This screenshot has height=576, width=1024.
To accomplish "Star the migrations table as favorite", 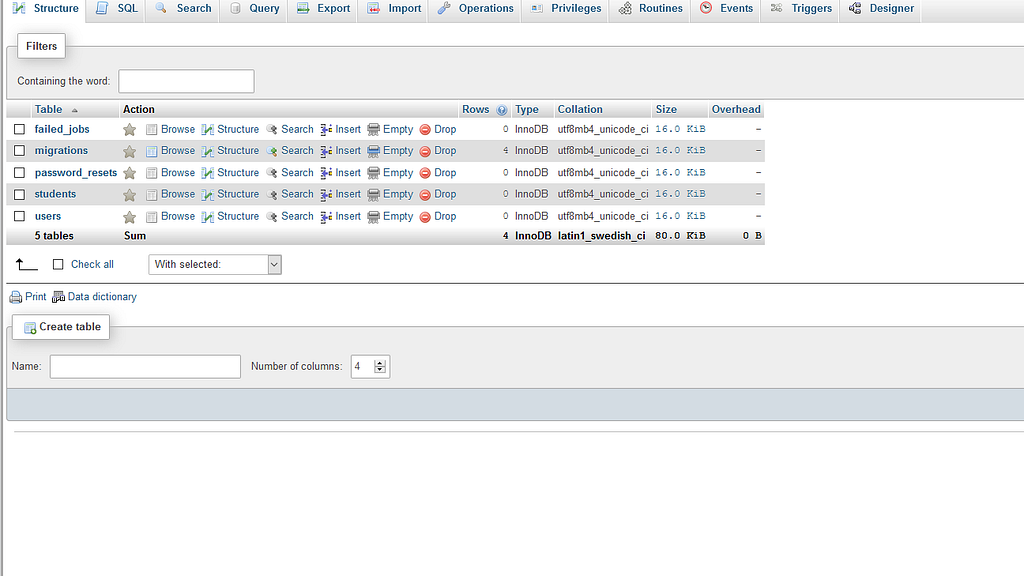I will 129,152.
